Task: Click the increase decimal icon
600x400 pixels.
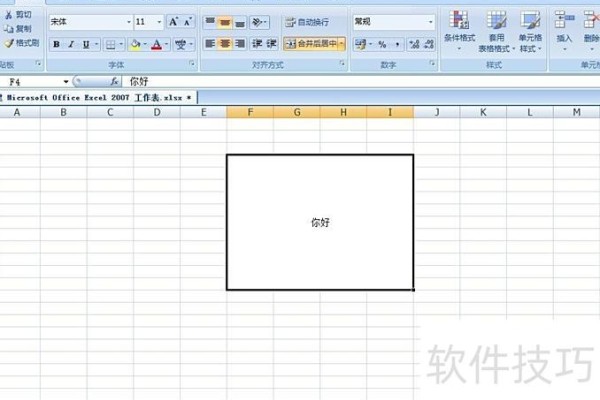Action: pyautogui.click(x=414, y=44)
